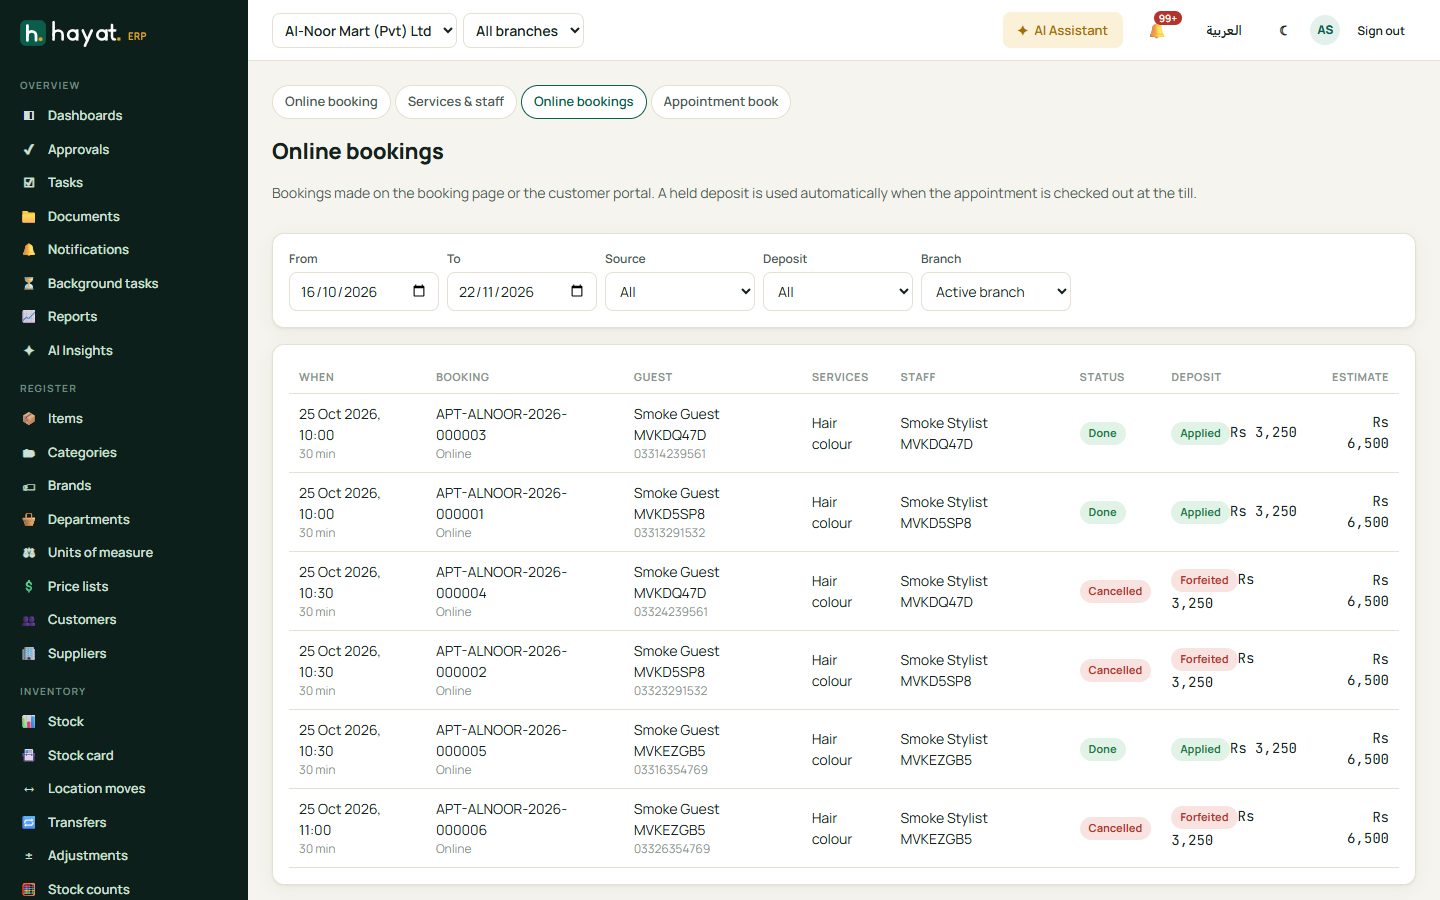
Task: Switch language to العربية
Action: 1224,31
